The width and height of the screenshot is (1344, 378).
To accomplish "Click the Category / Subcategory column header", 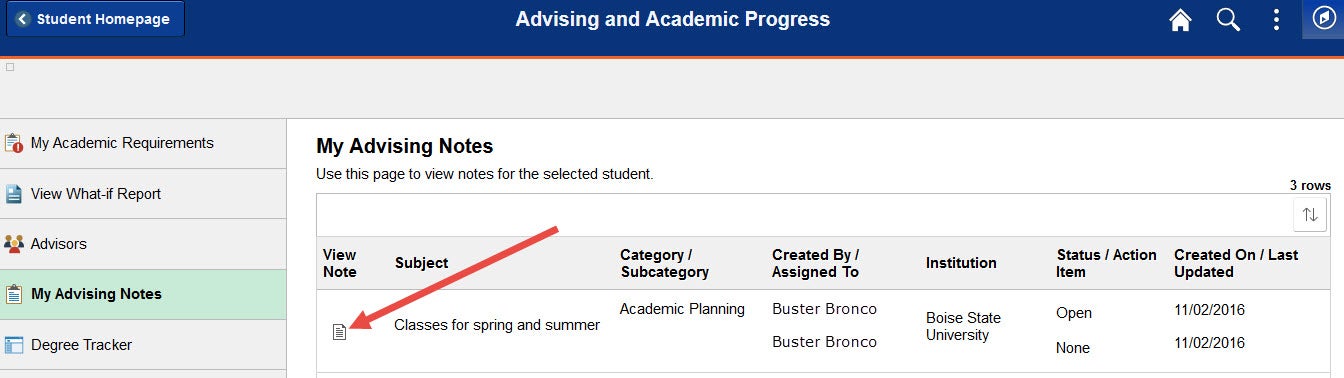I will click(664, 263).
